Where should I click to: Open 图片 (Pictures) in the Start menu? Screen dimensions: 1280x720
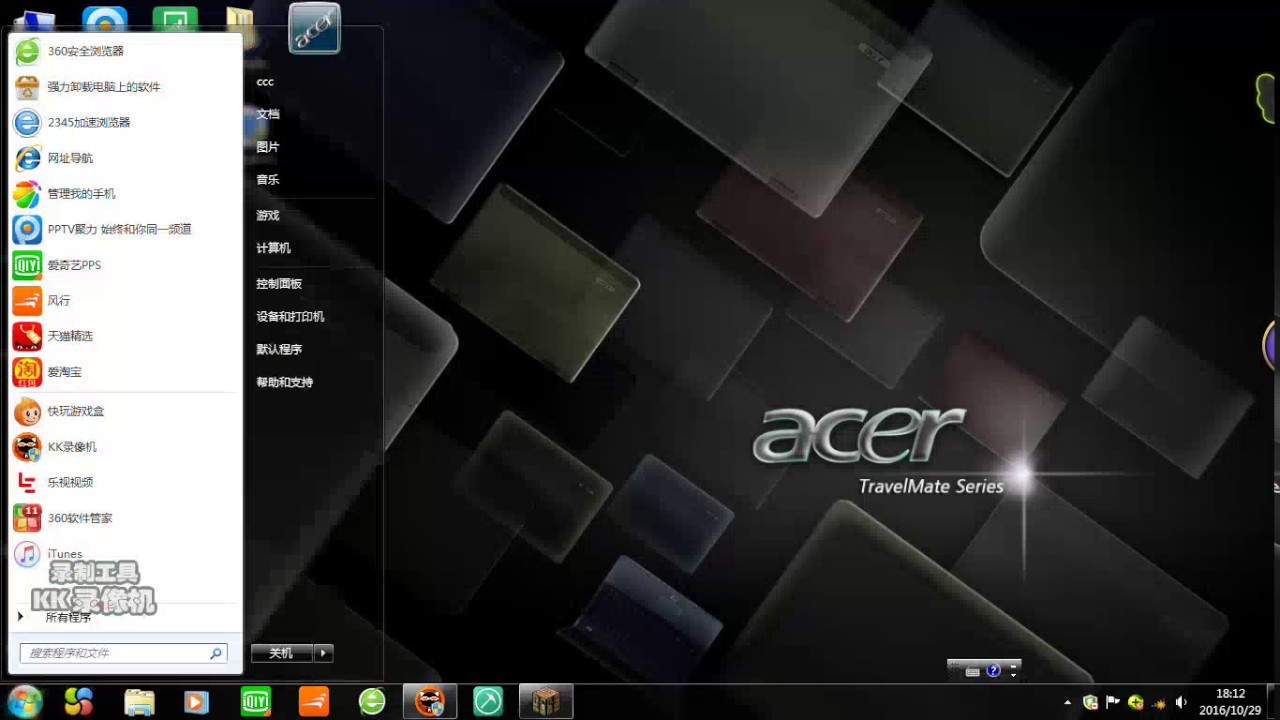click(x=268, y=147)
